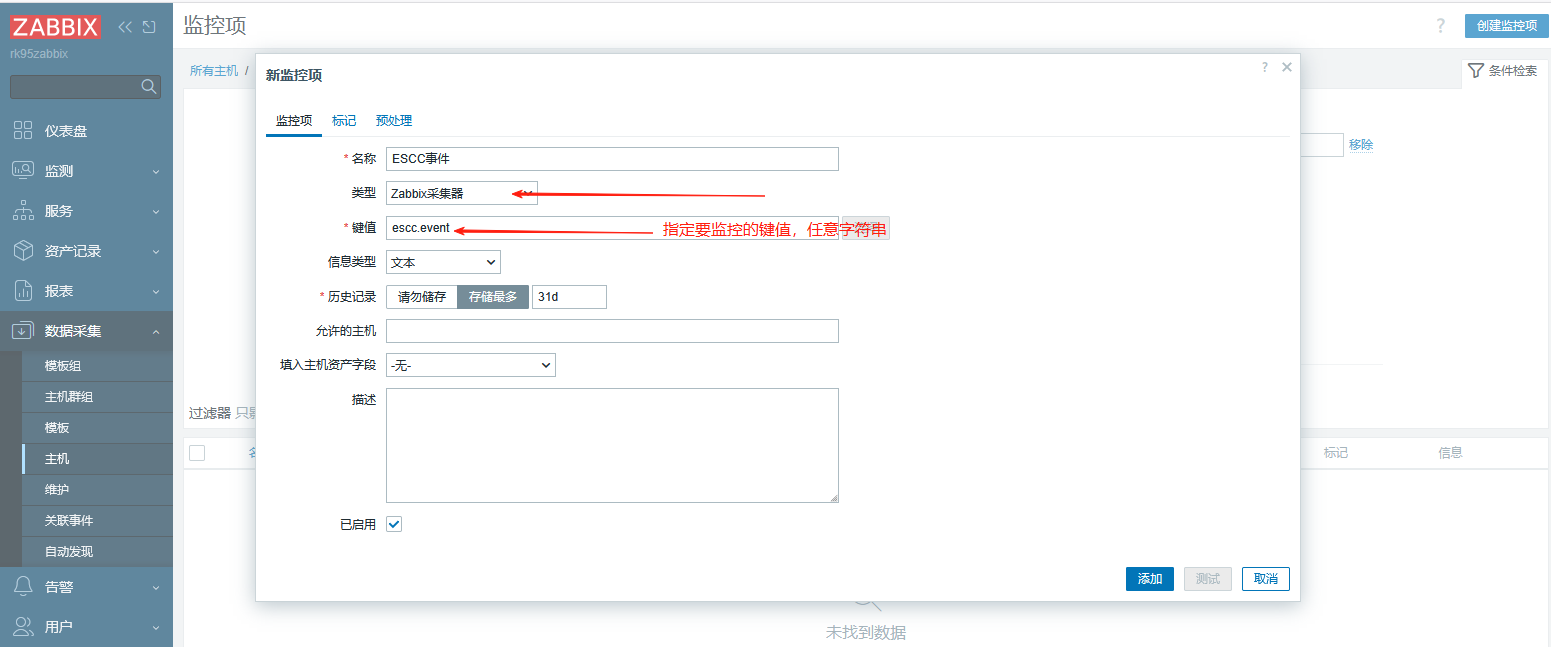Click the 告警 bell icon
This screenshot has height=647, width=1551.
(22, 586)
